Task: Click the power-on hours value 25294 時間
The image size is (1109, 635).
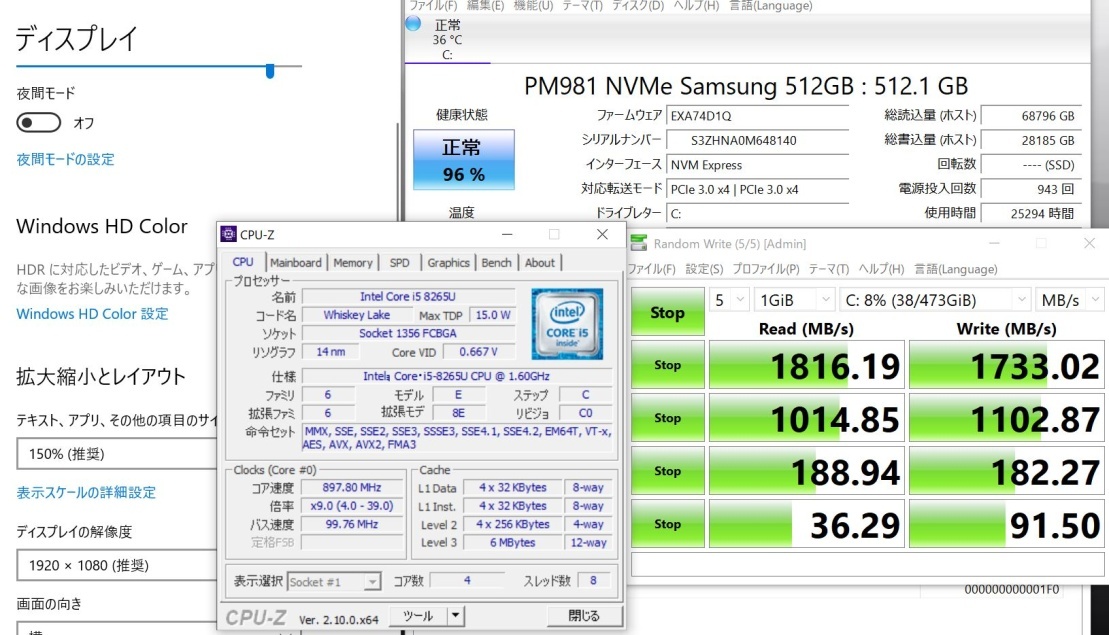Action: point(1031,214)
